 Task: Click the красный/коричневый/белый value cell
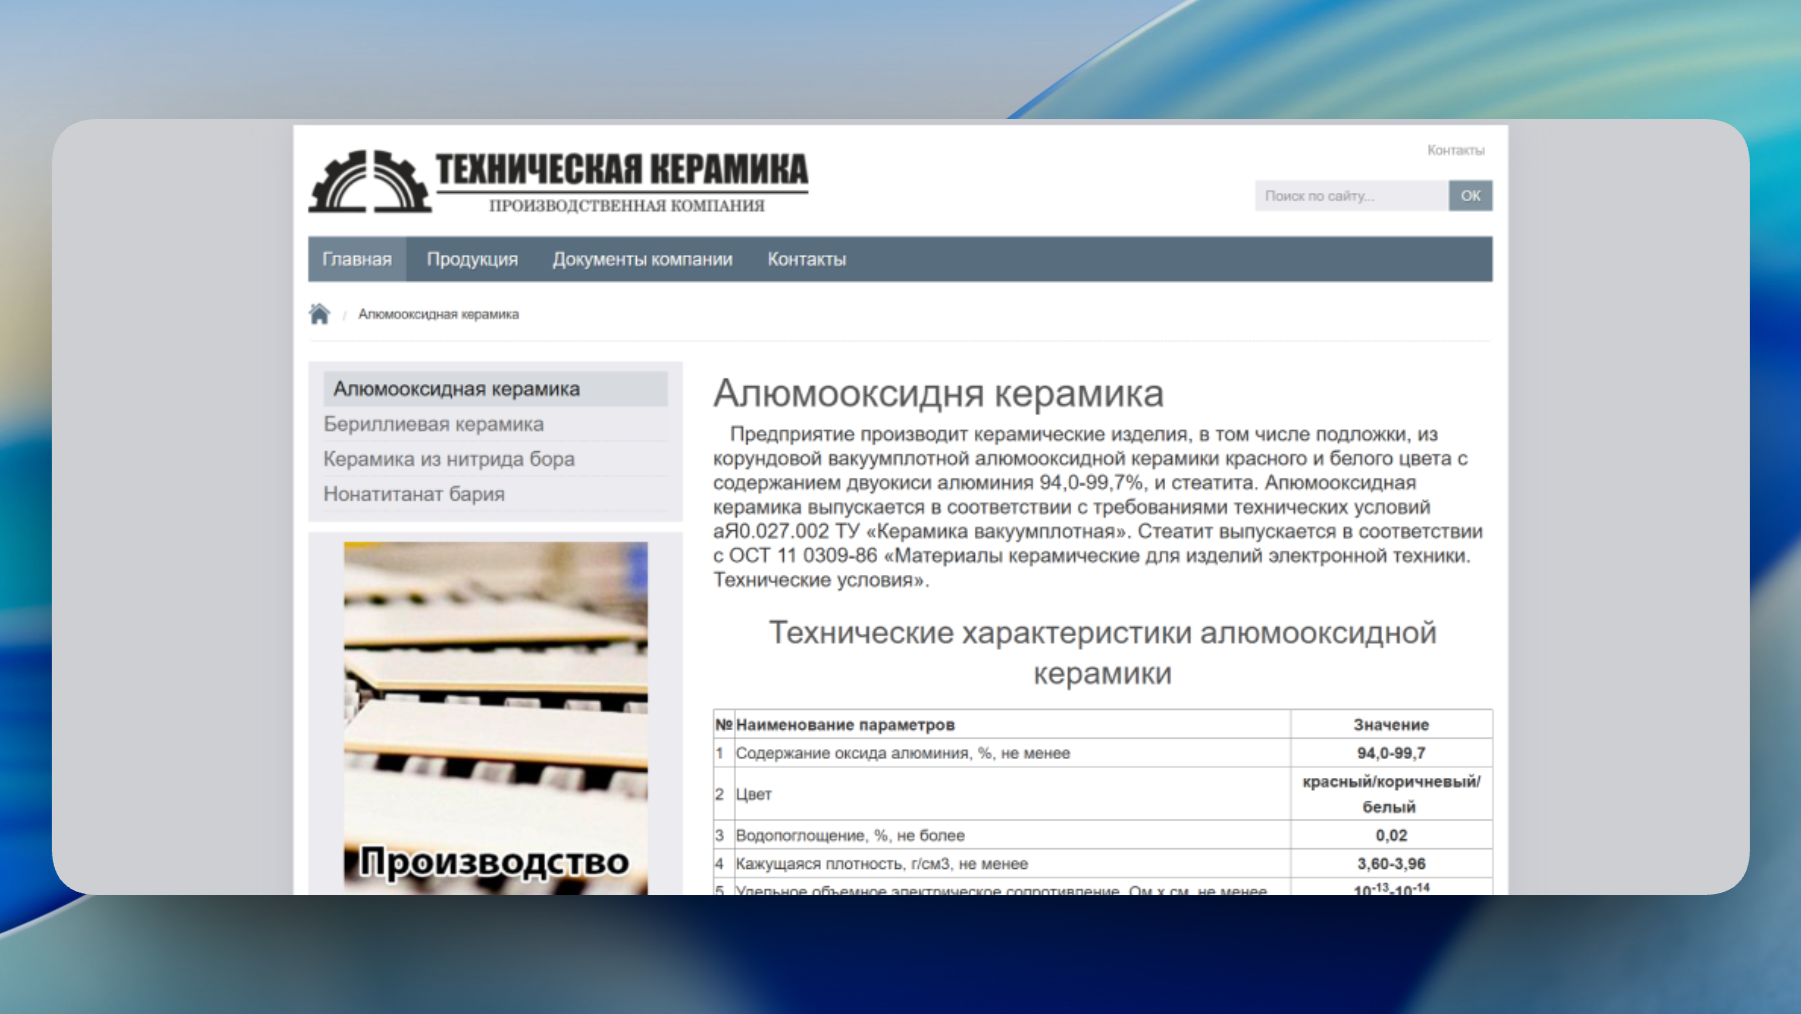pyautogui.click(x=1391, y=794)
